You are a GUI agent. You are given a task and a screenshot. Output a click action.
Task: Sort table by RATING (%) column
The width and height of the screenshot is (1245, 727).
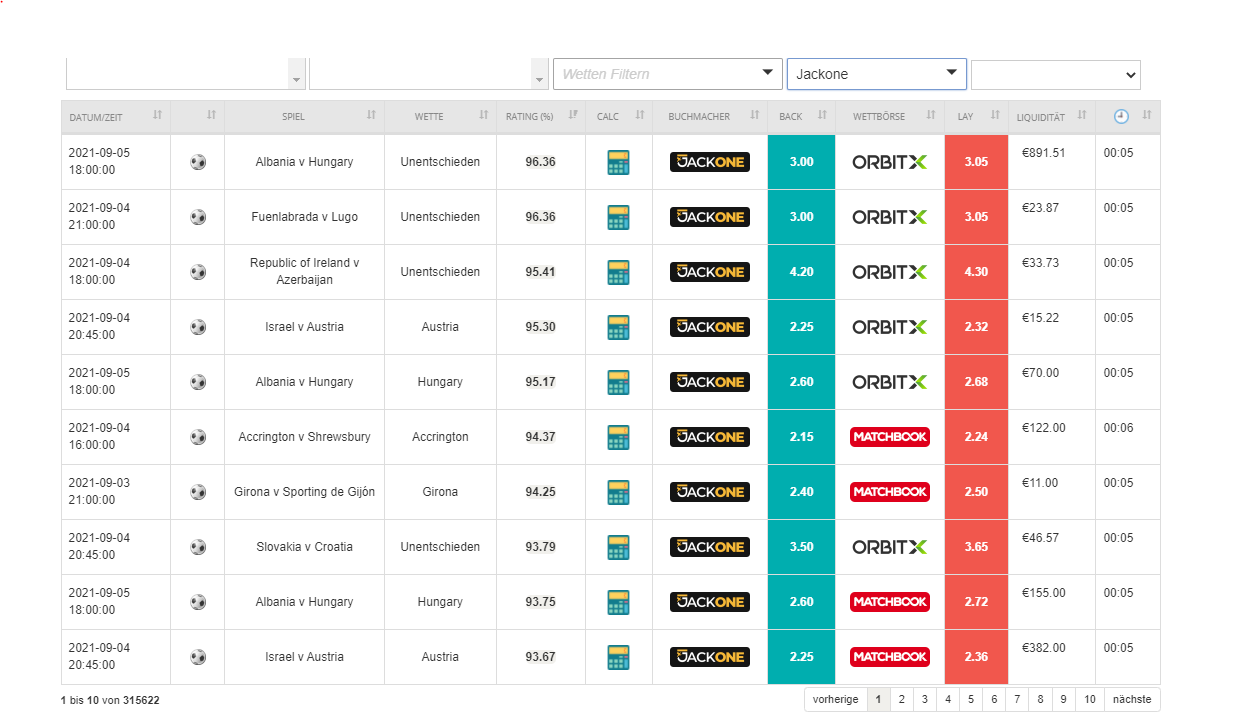541,116
